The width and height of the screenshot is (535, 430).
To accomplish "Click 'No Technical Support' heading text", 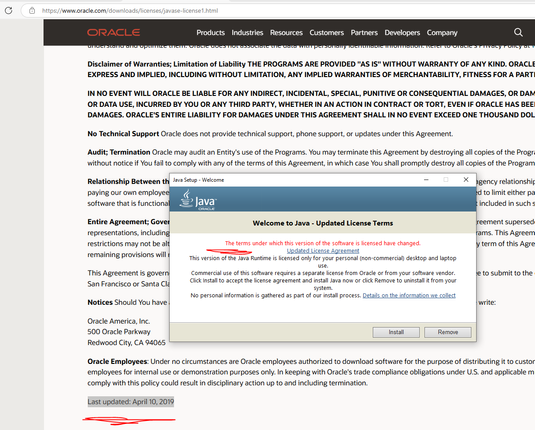I will coord(123,134).
